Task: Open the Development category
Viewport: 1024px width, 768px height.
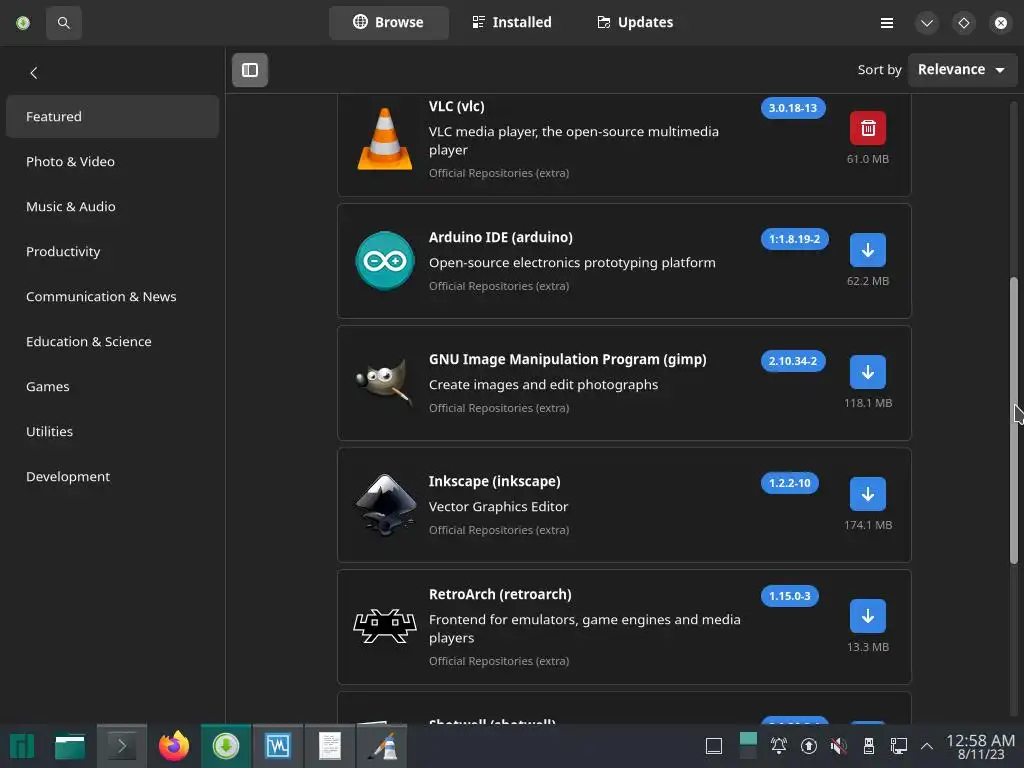Action: click(x=112, y=477)
